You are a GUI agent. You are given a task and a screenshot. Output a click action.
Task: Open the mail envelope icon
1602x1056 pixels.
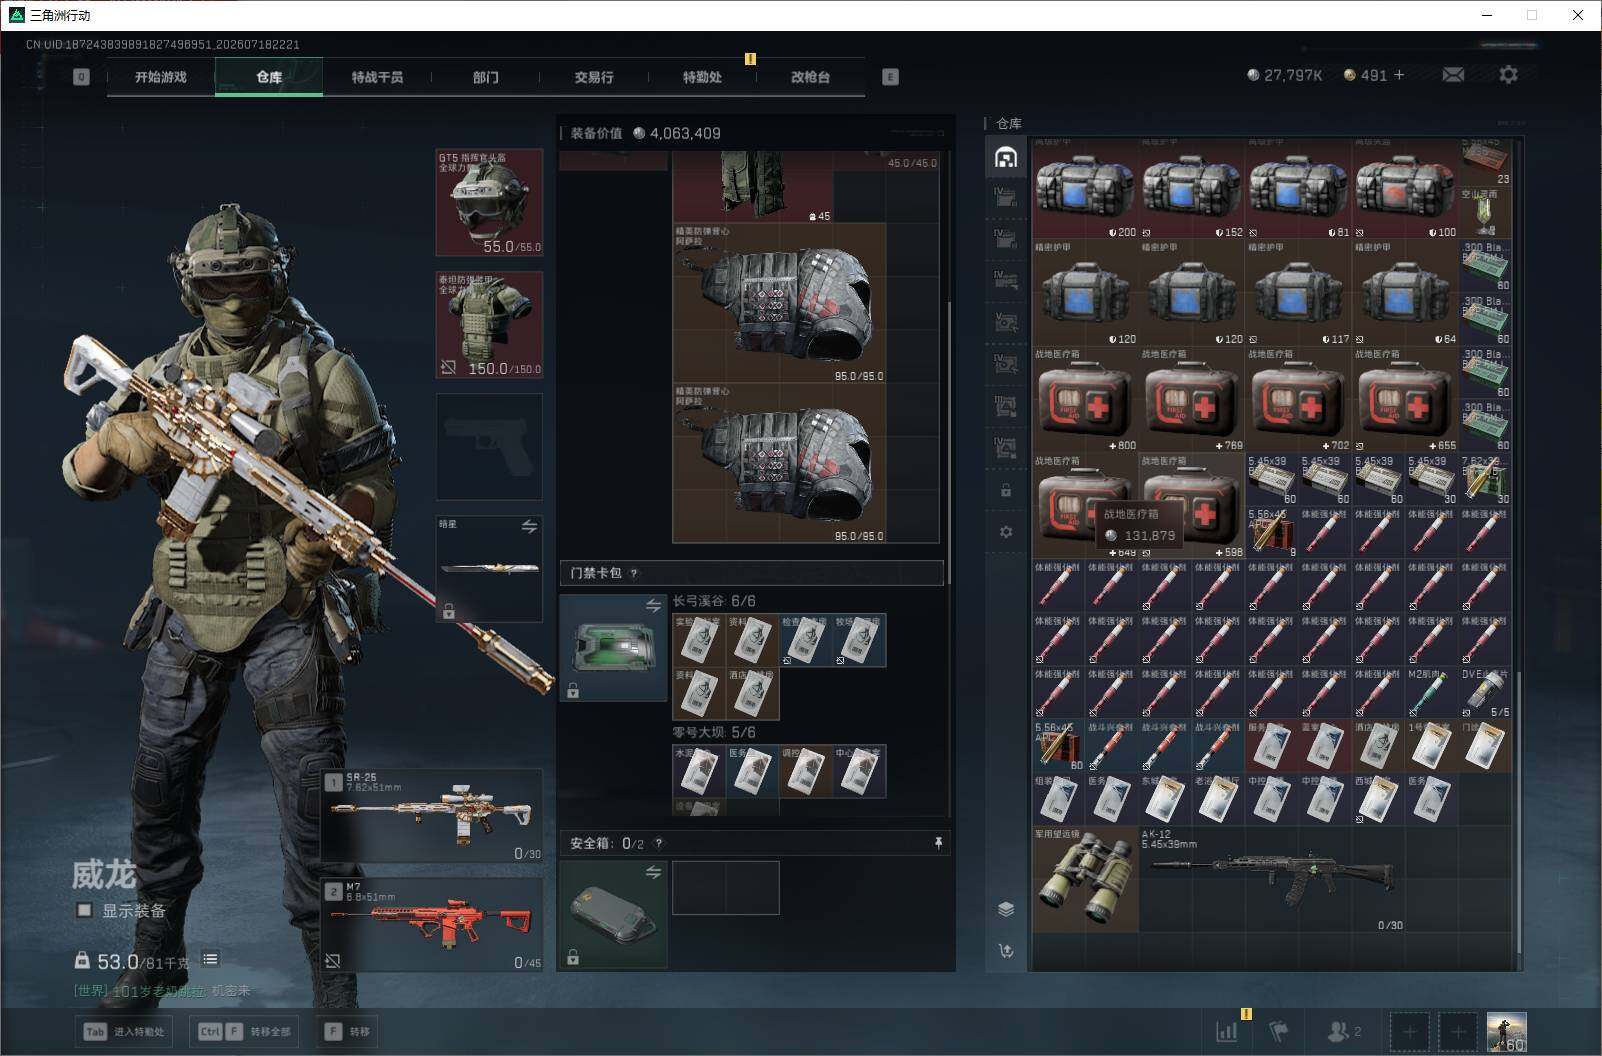pos(1453,75)
